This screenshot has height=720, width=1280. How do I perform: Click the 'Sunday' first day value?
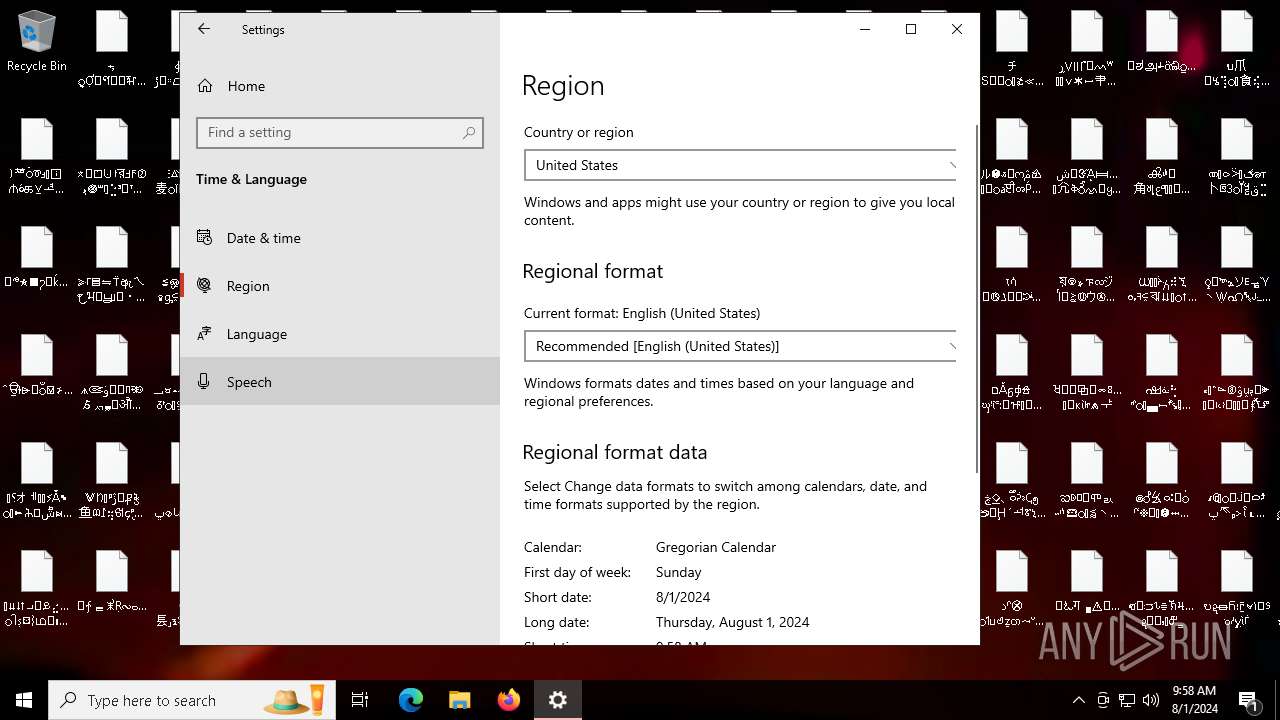point(678,572)
